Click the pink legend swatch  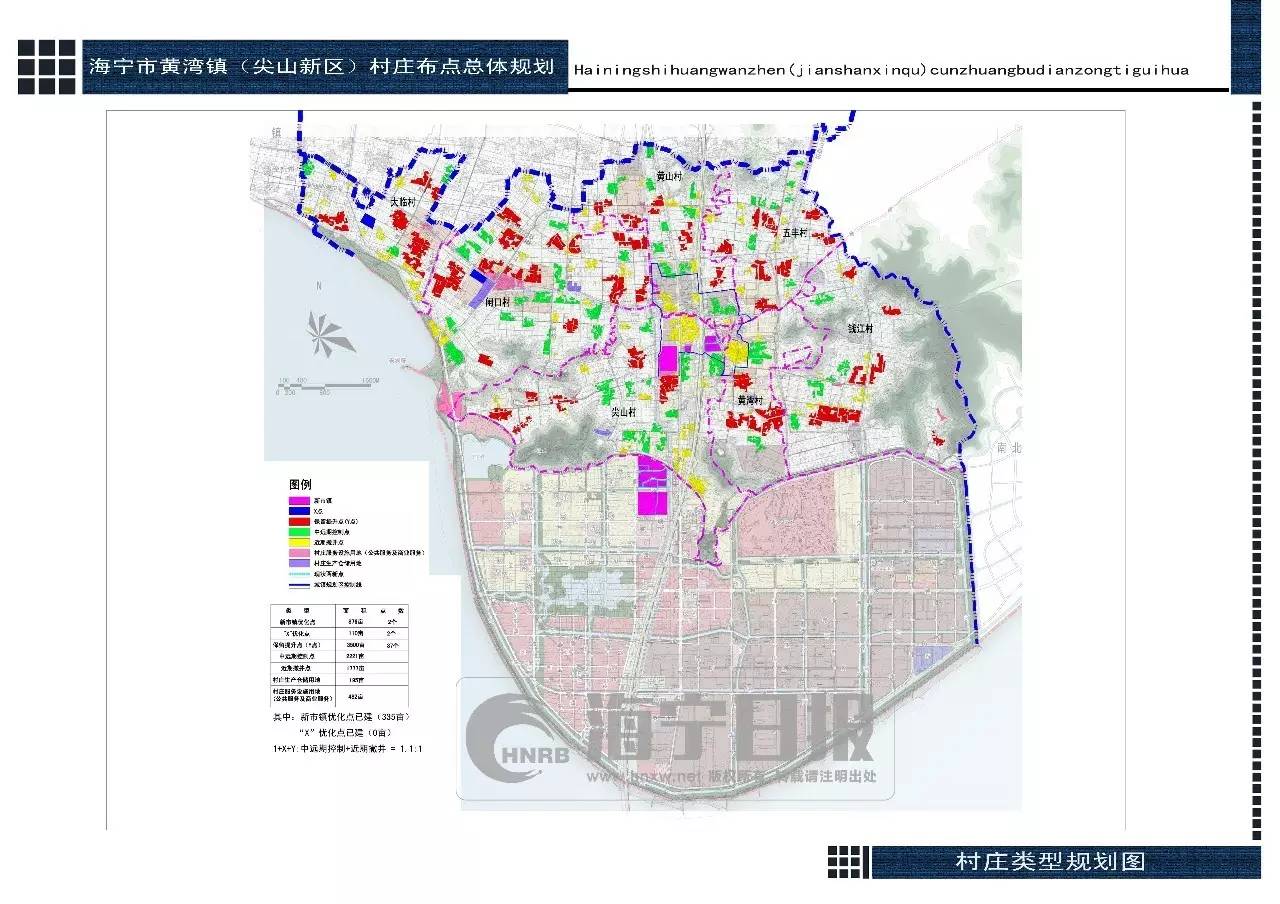(x=299, y=552)
